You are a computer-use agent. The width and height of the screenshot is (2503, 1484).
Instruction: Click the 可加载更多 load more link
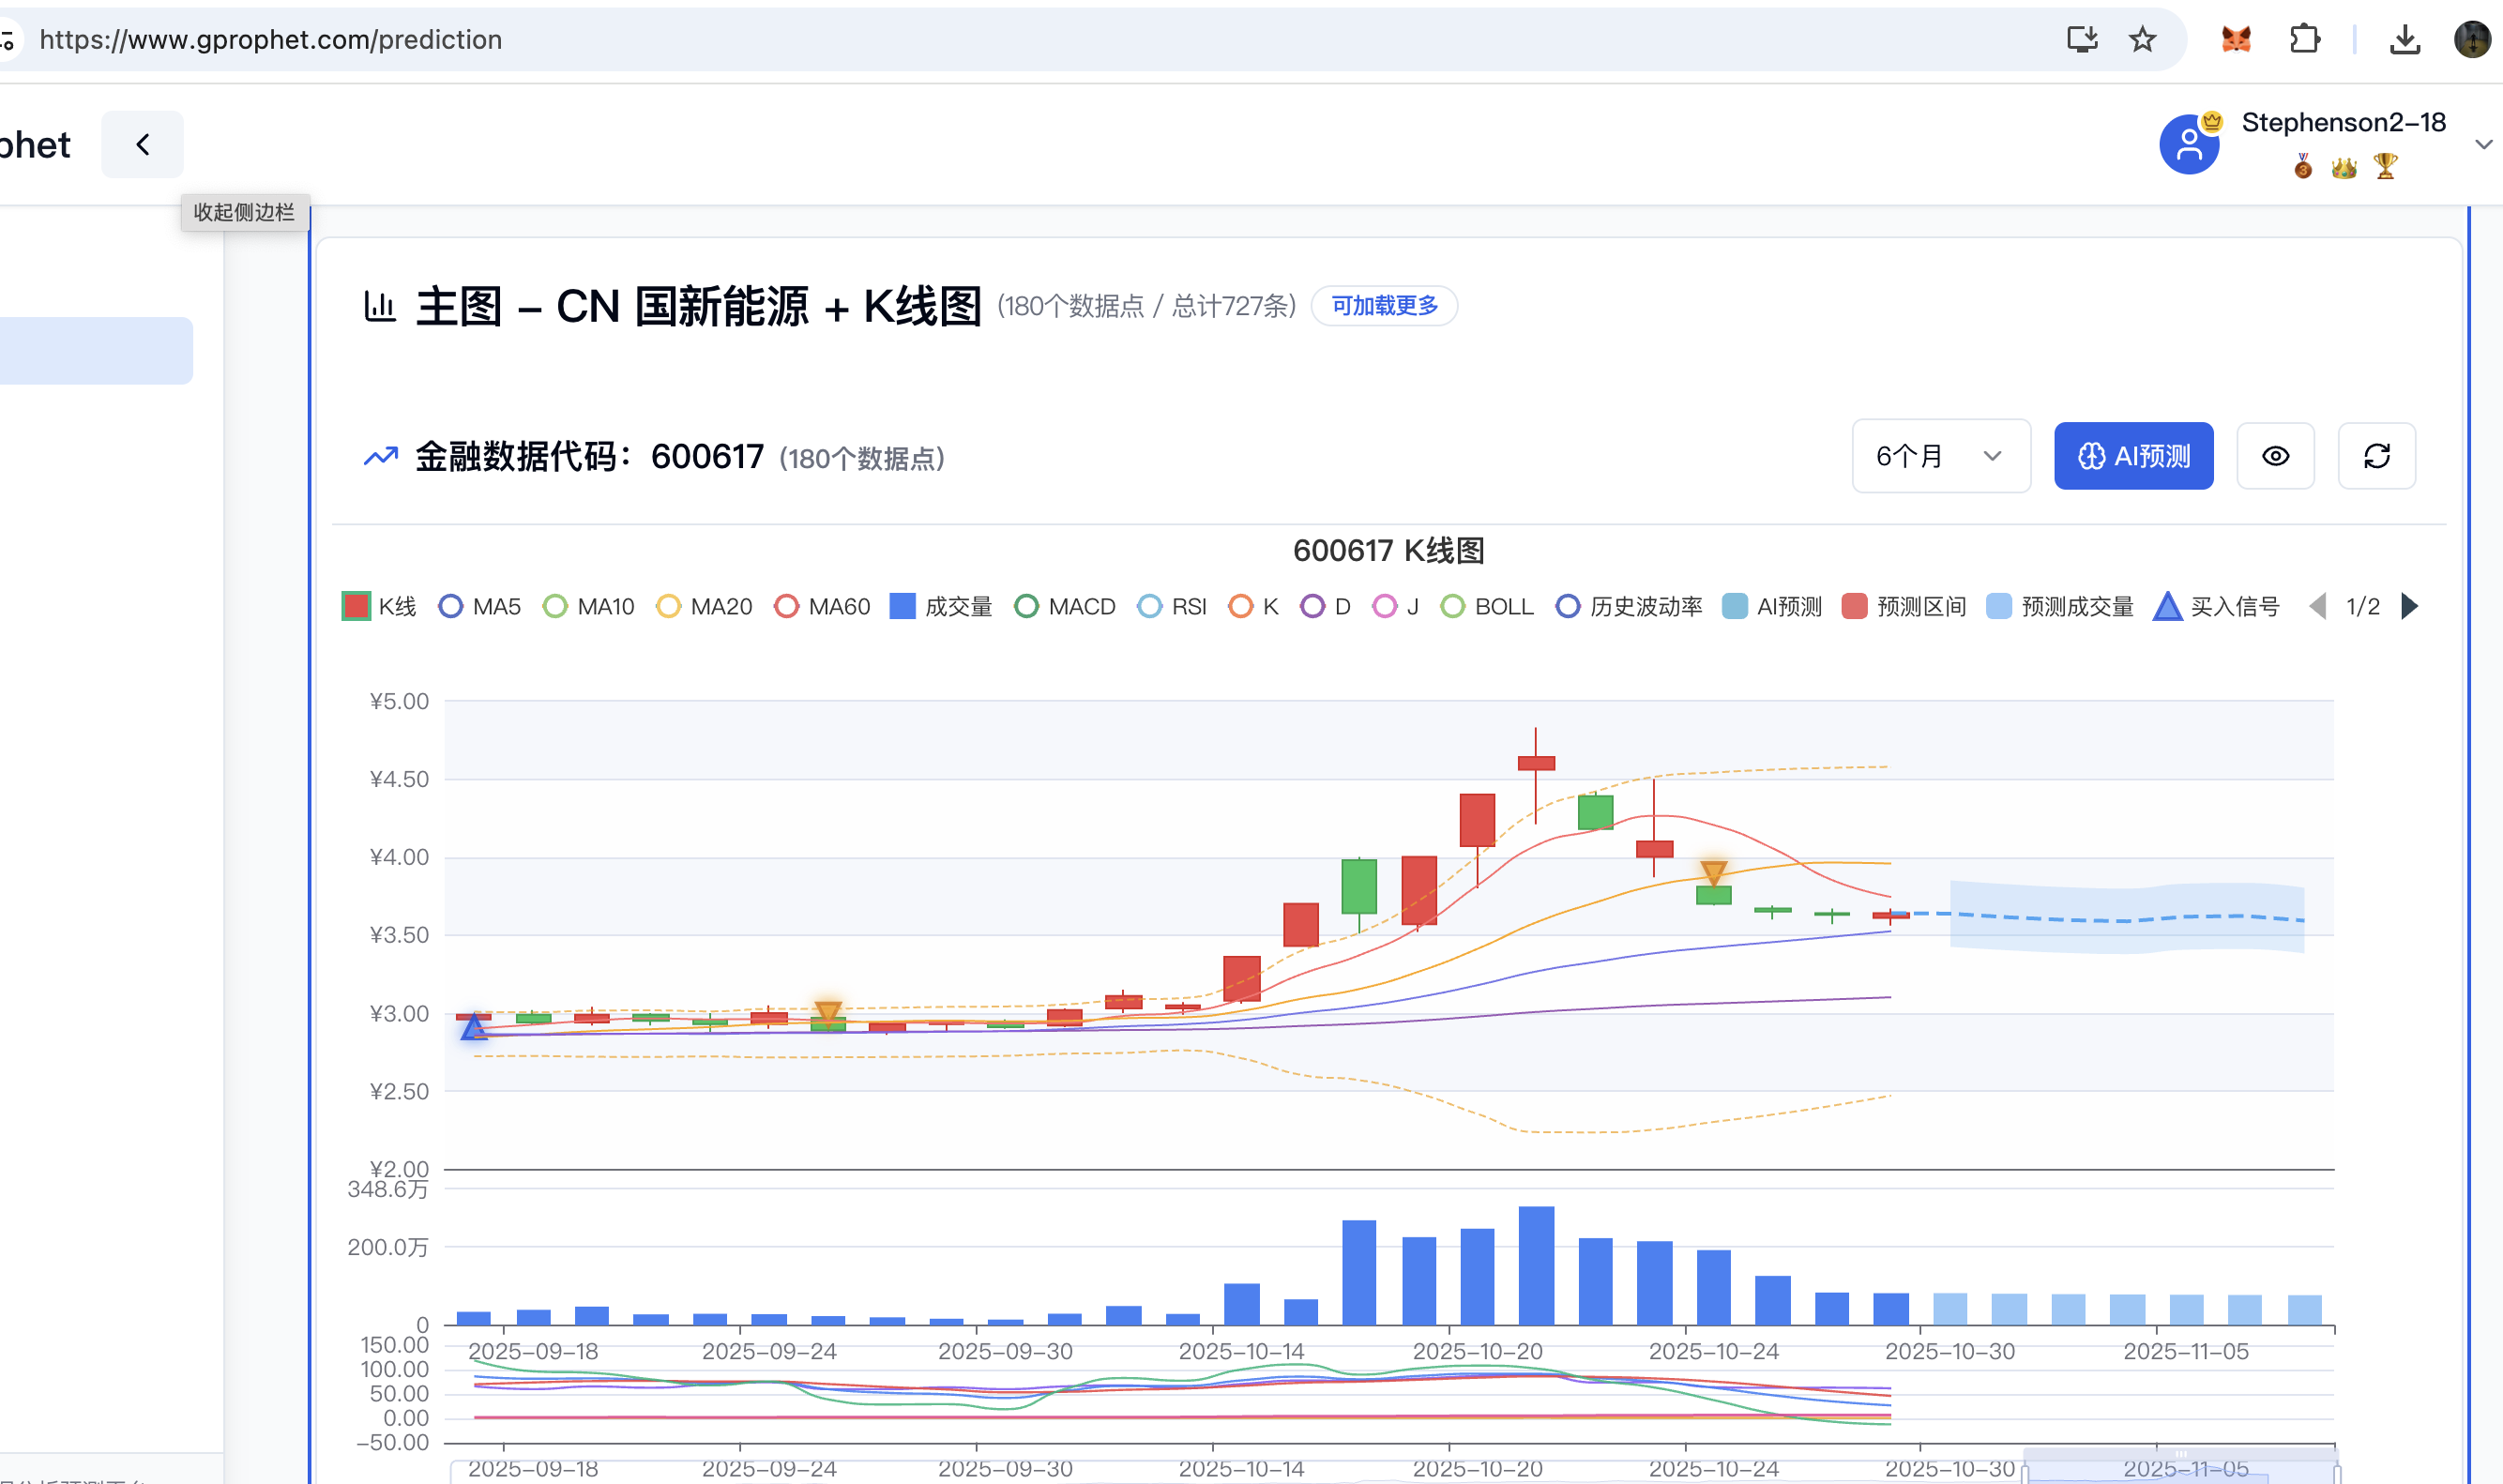[1384, 306]
